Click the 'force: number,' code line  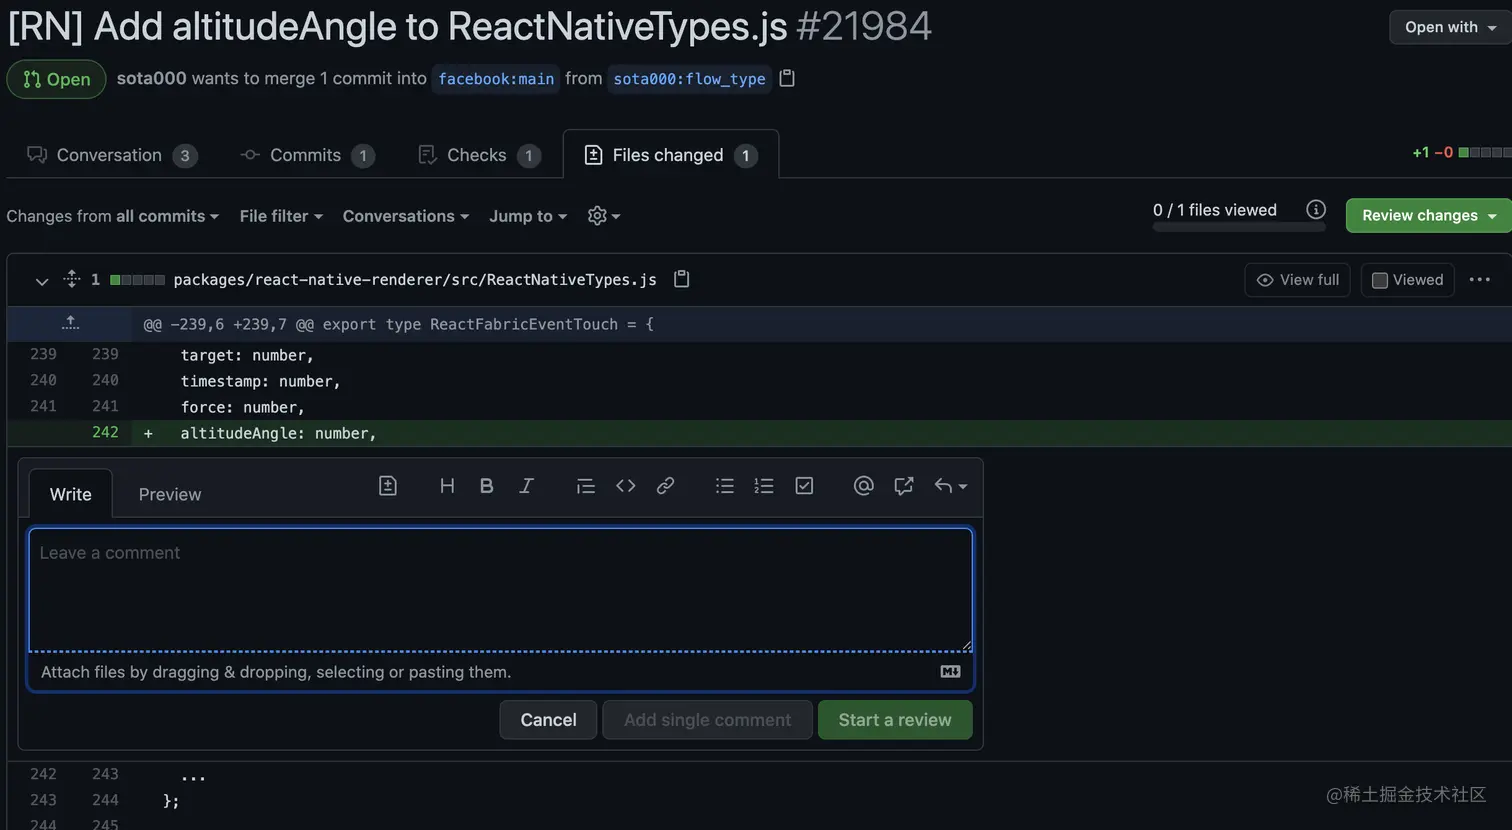click(x=243, y=407)
